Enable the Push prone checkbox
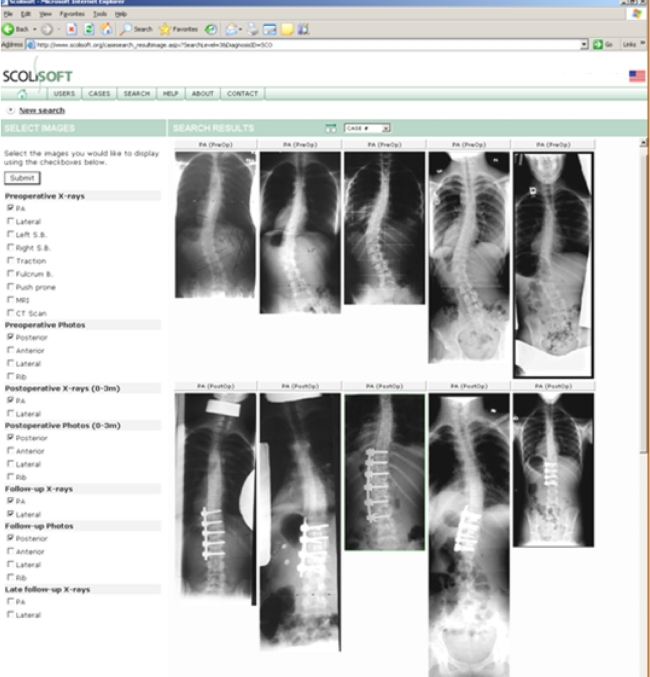This screenshot has width=650, height=677. point(10,286)
